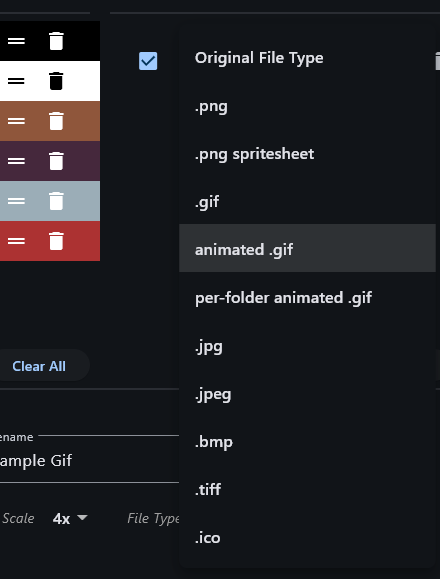This screenshot has width=440, height=579.
Task: Pick animated .gif option
Action: [x=307, y=248]
